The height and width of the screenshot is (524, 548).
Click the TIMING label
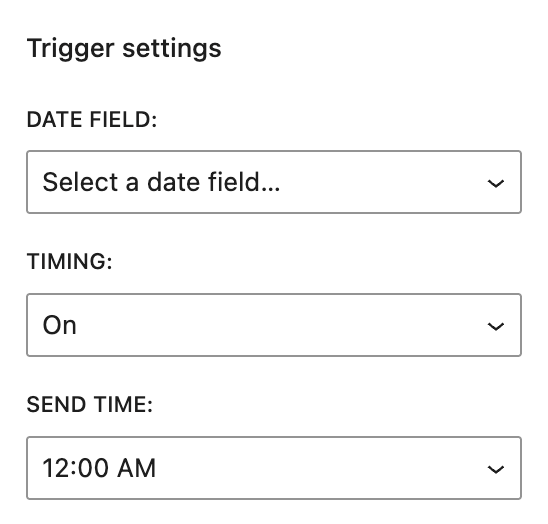(70, 261)
